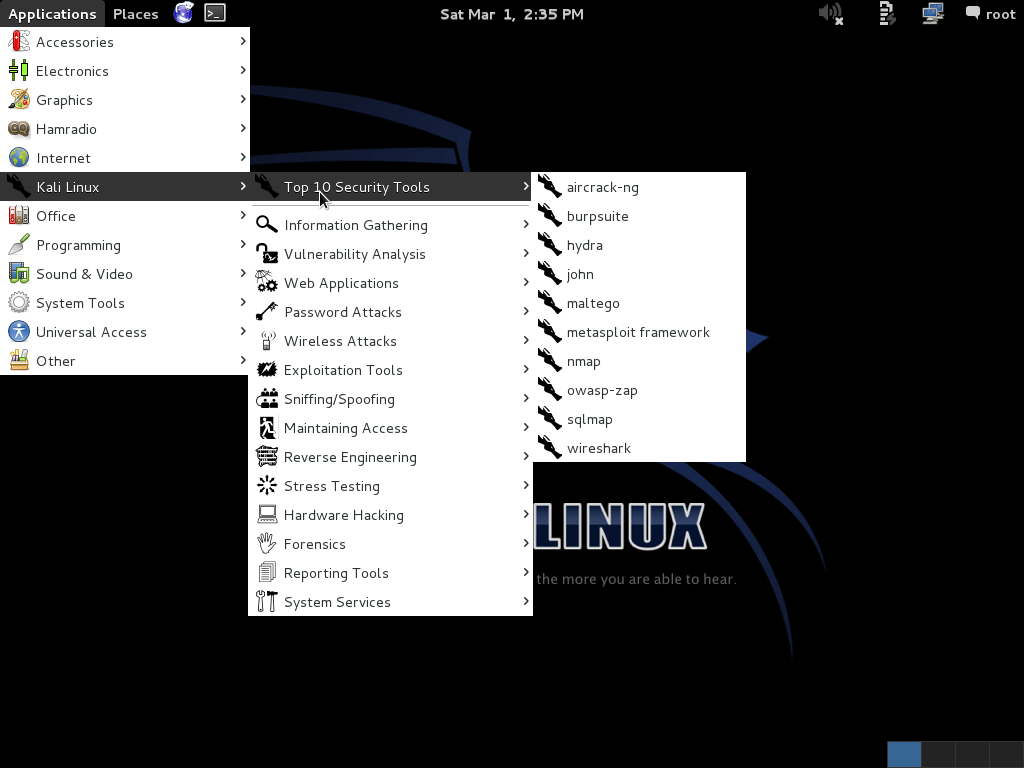Open the Wireless Attacks submenu

coord(391,341)
